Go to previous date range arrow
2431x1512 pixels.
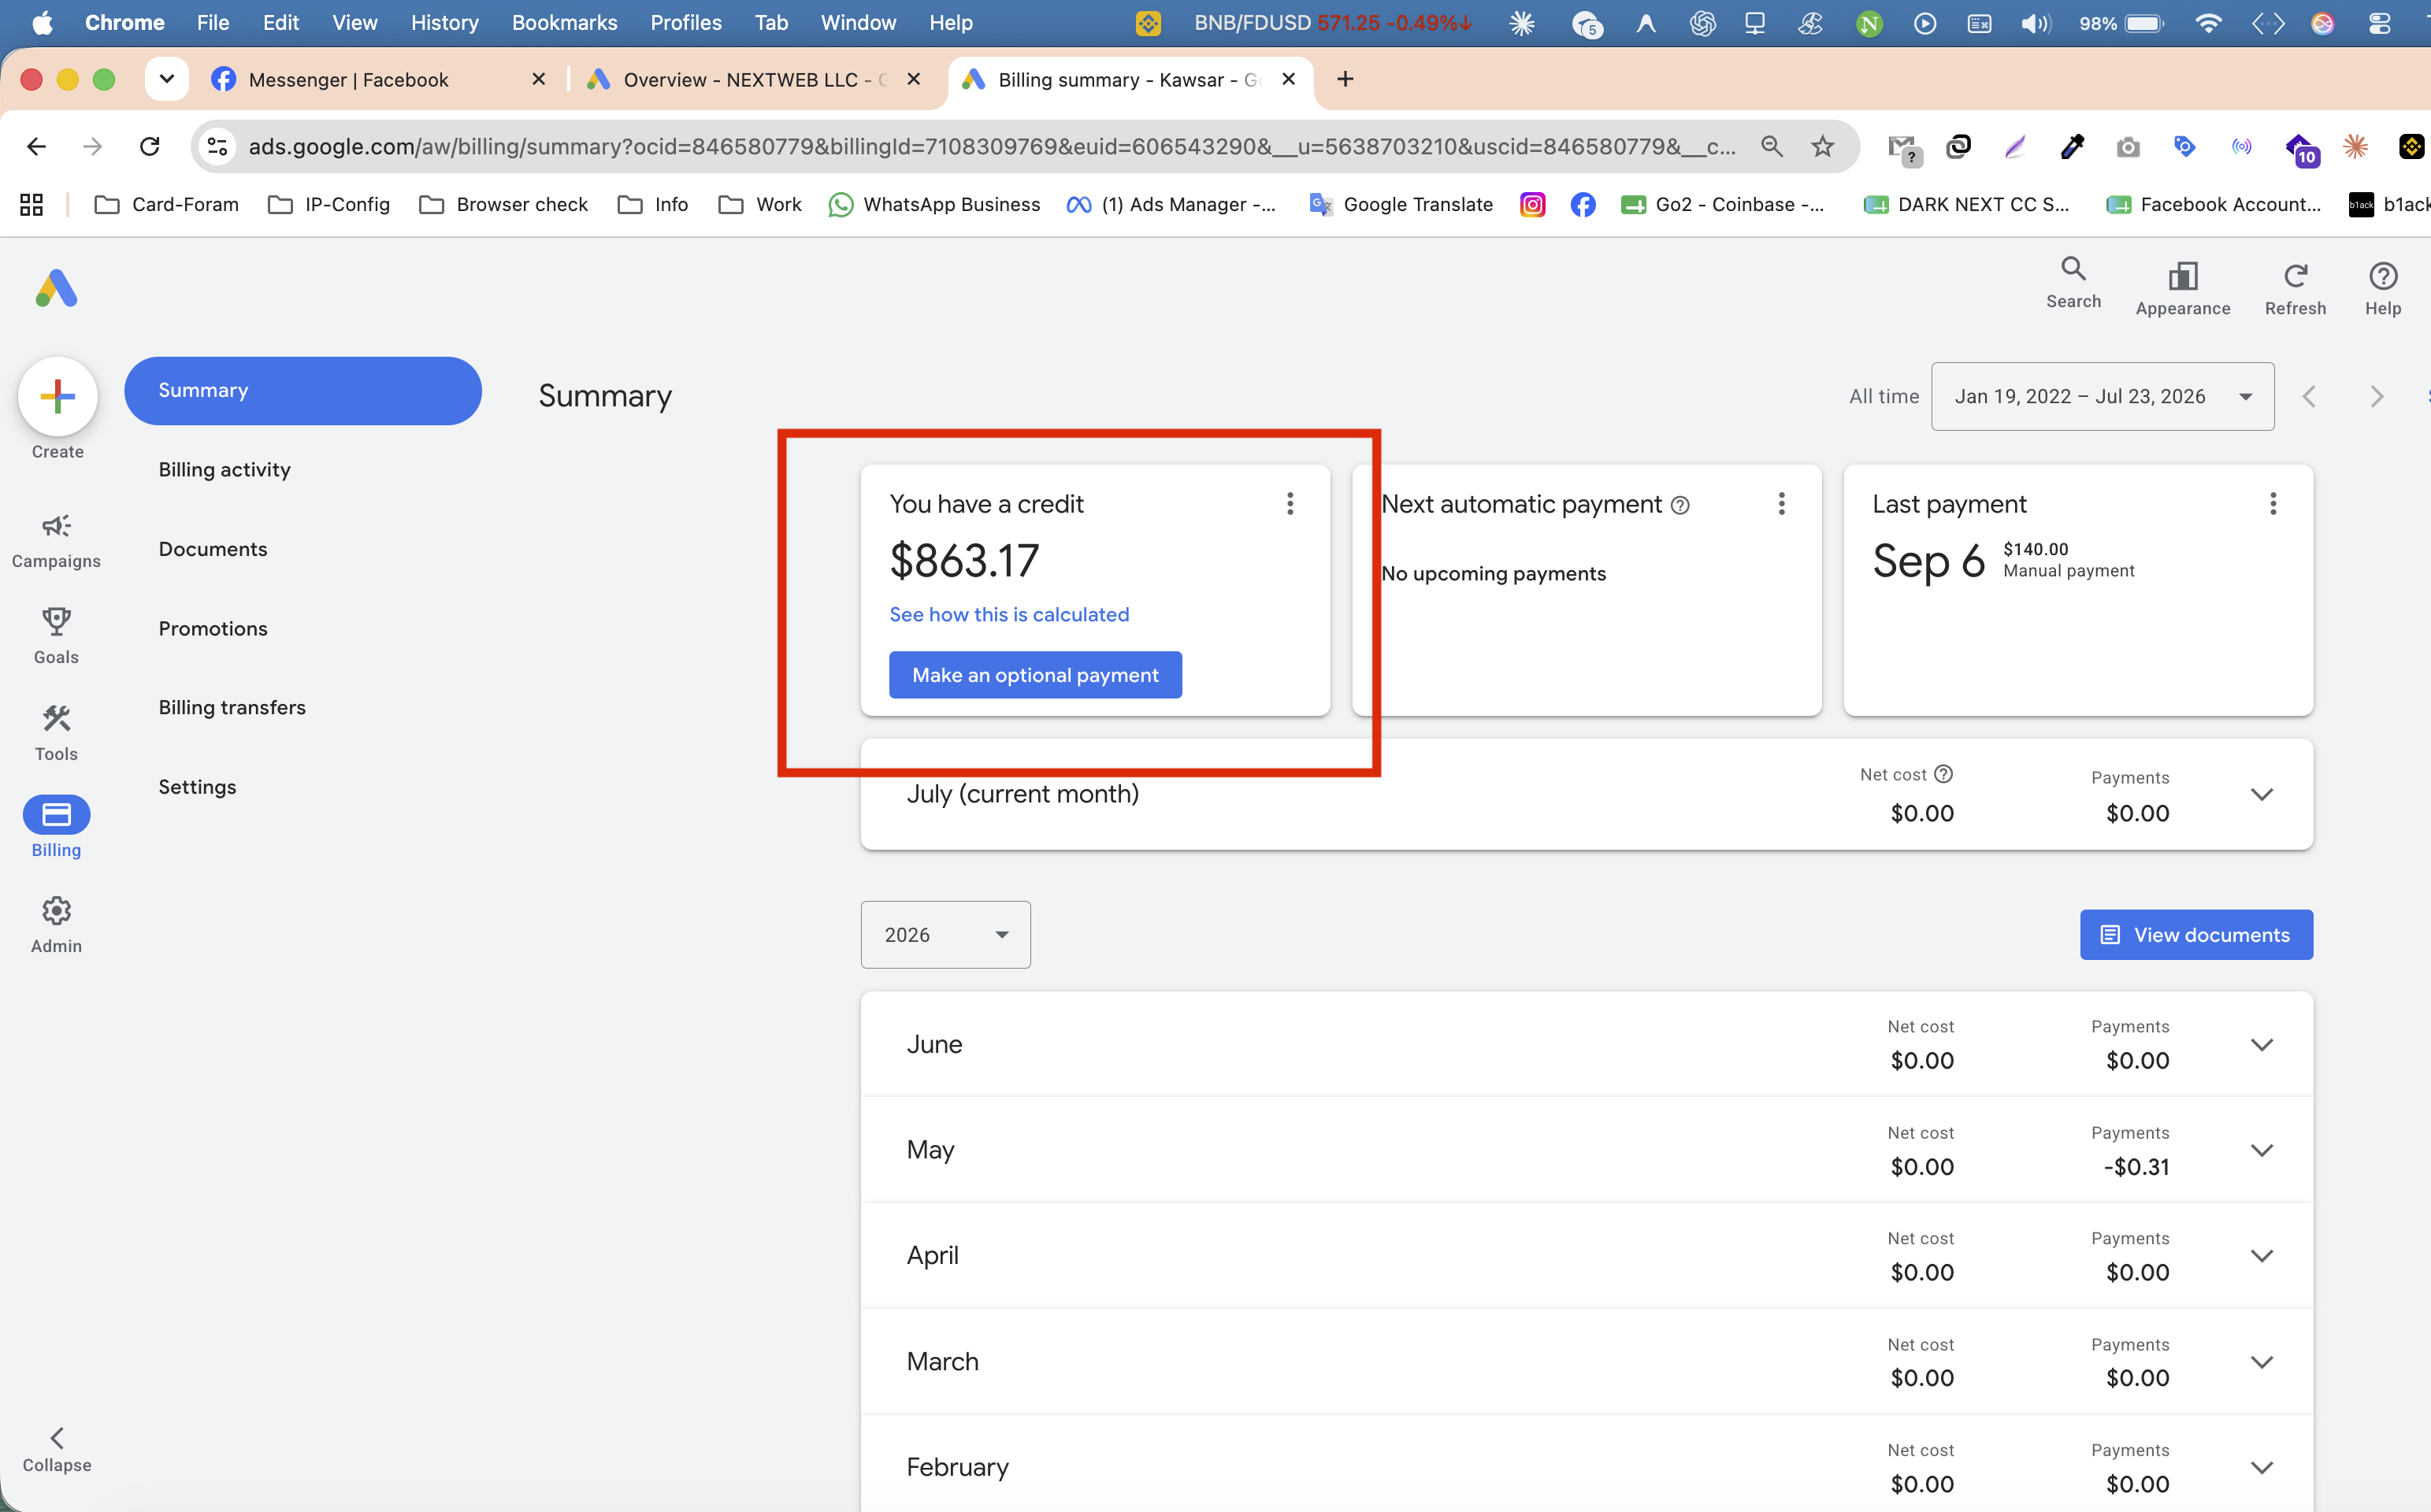(x=2308, y=397)
